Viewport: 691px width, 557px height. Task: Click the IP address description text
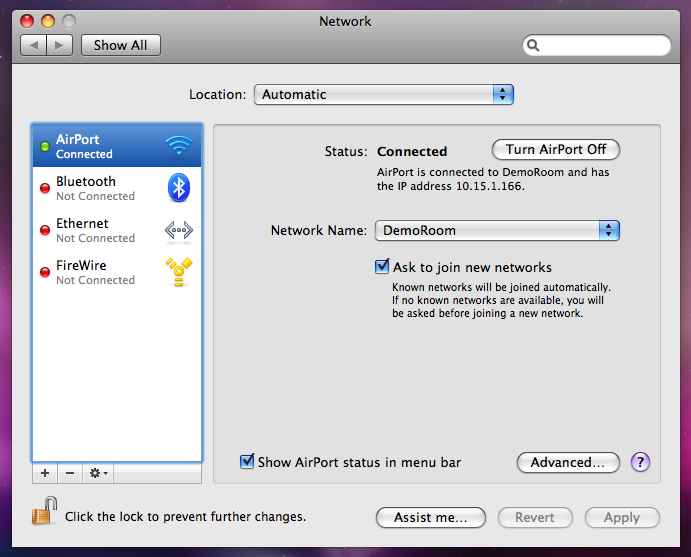pos(493,179)
